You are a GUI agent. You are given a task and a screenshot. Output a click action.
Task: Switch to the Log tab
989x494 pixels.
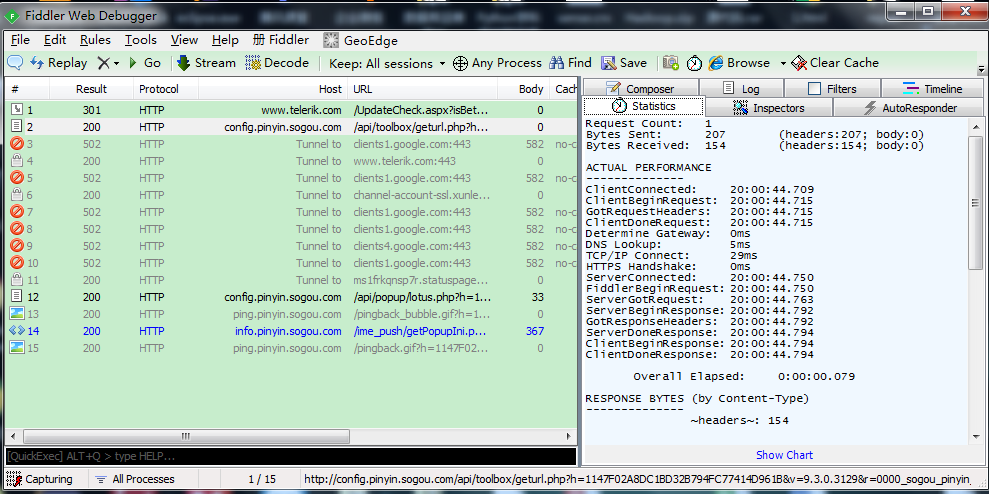click(741, 88)
